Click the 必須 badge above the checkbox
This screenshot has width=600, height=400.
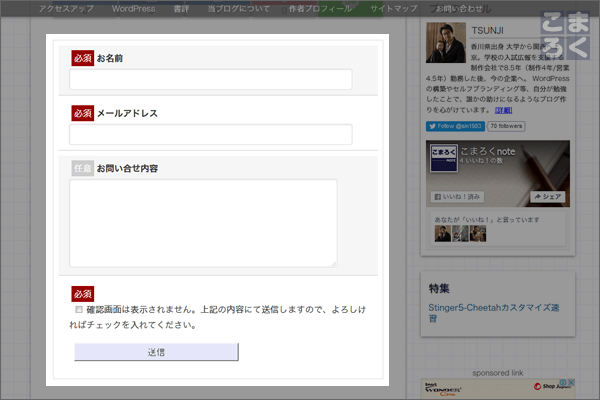[x=83, y=294]
